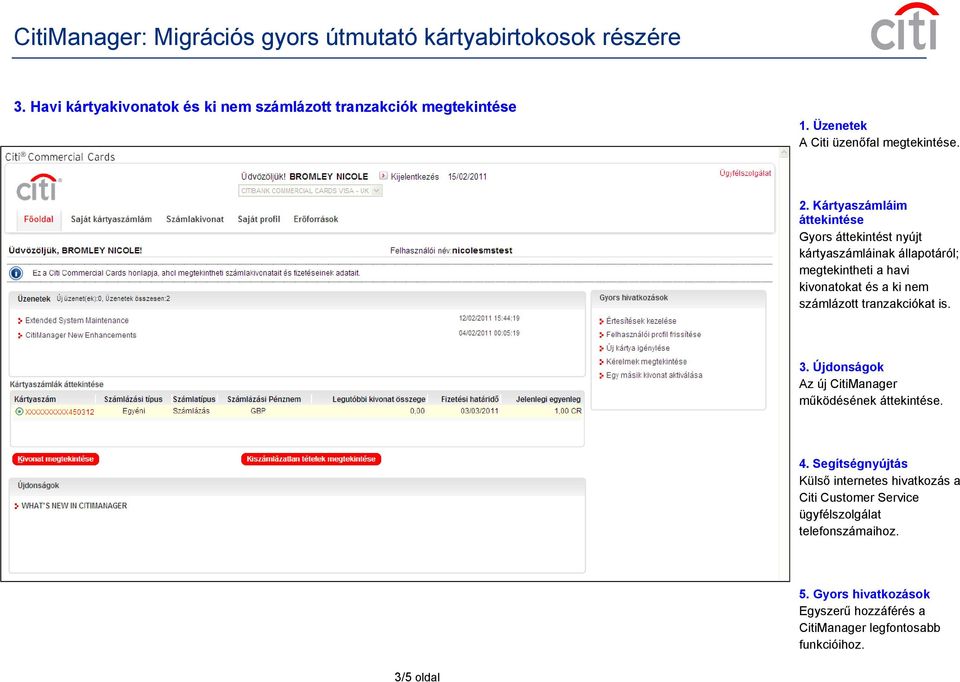Click the Kijelentkezés logout link
Screen dimensions: 960x682
414,177
